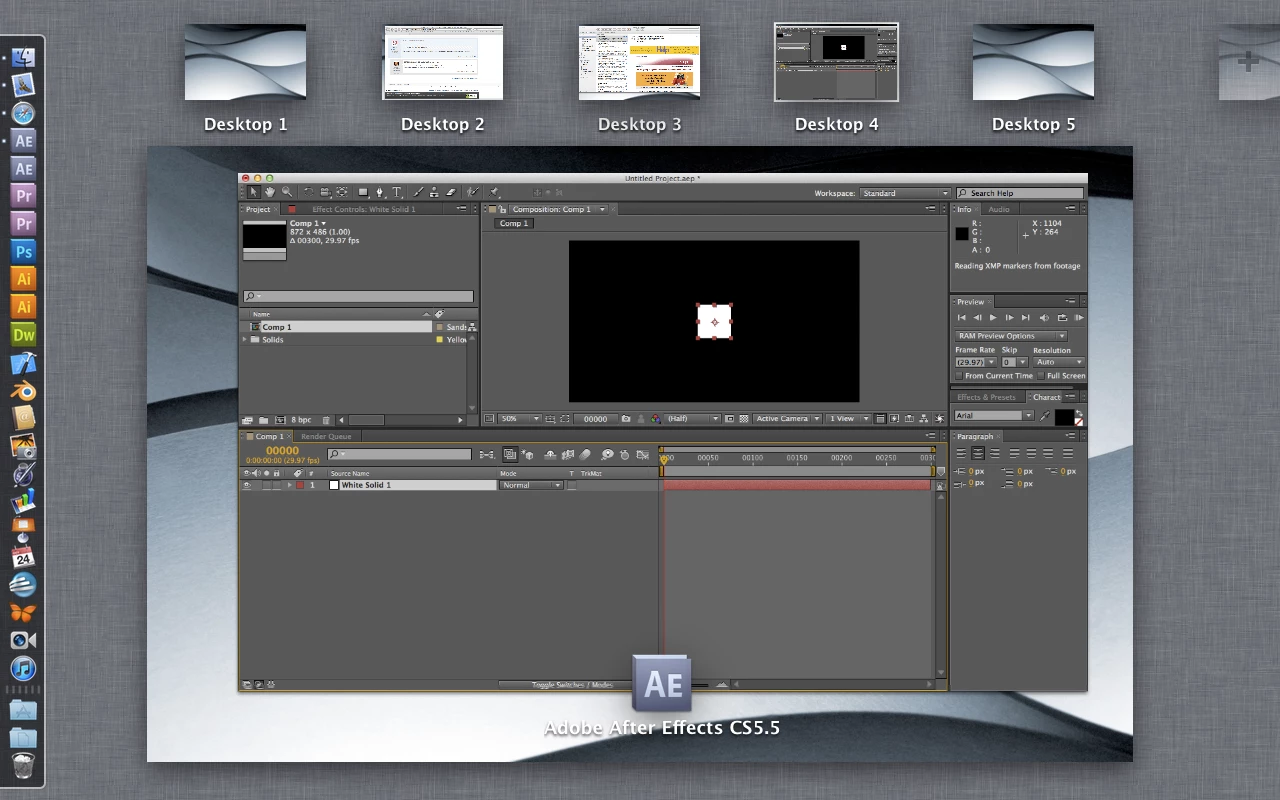Show channel and color management settings
The height and width of the screenshot is (800, 1280).
(x=656, y=419)
